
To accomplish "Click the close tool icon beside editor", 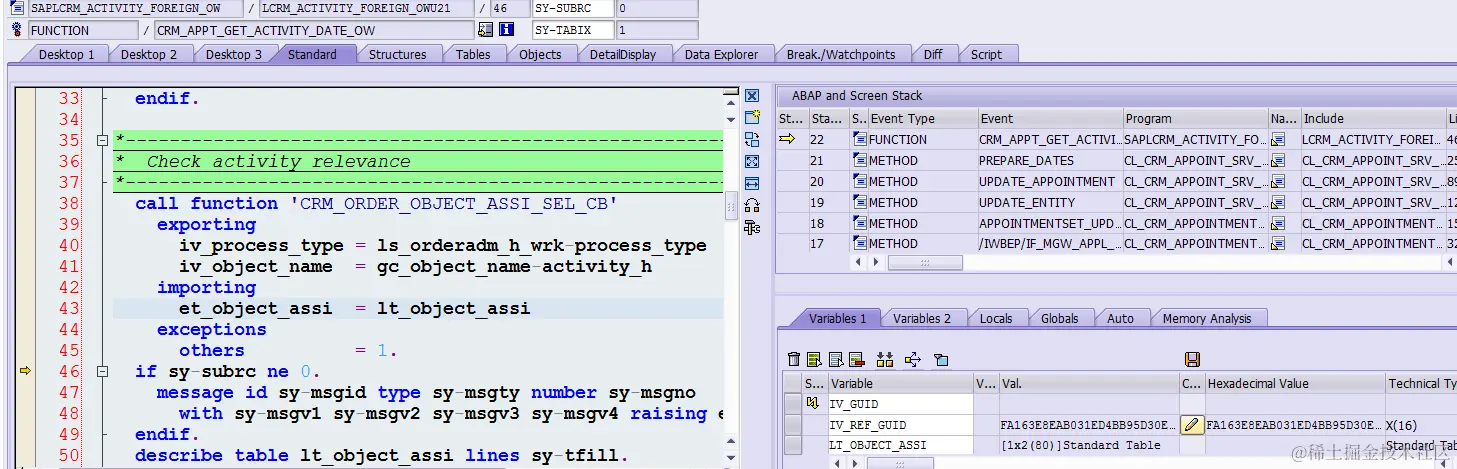I will 752,96.
